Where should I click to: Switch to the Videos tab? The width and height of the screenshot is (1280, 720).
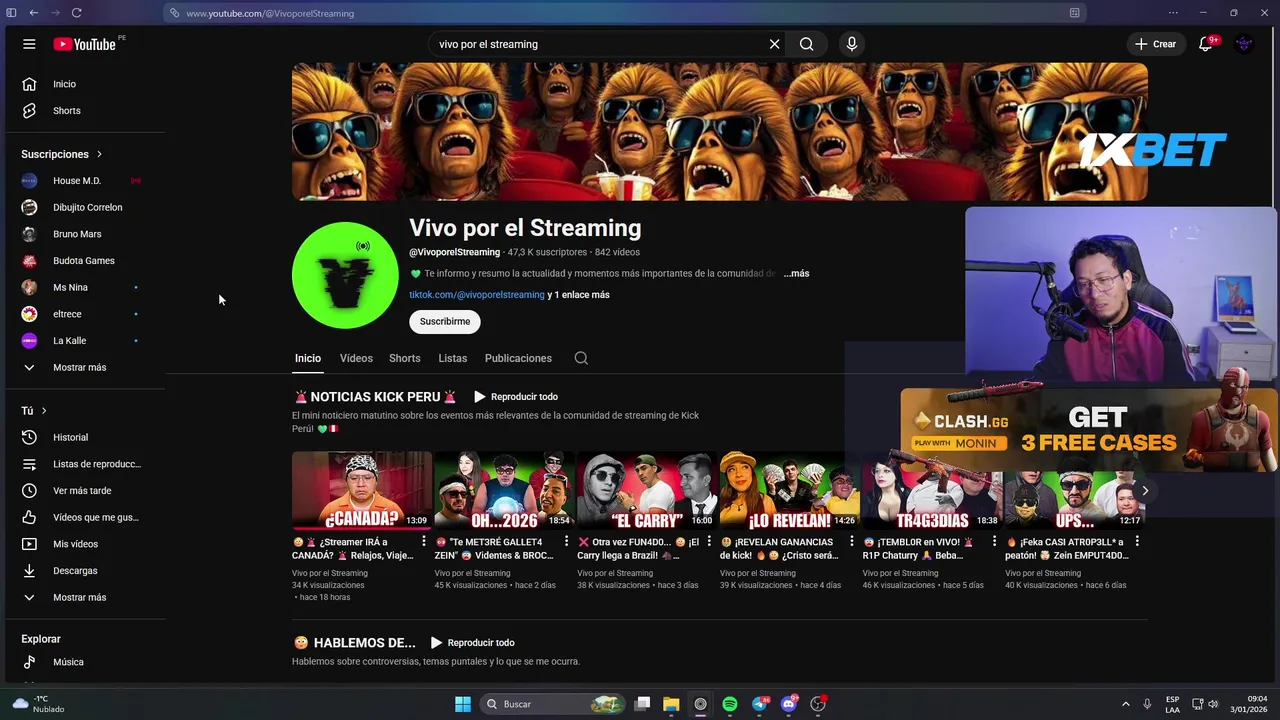point(356,358)
